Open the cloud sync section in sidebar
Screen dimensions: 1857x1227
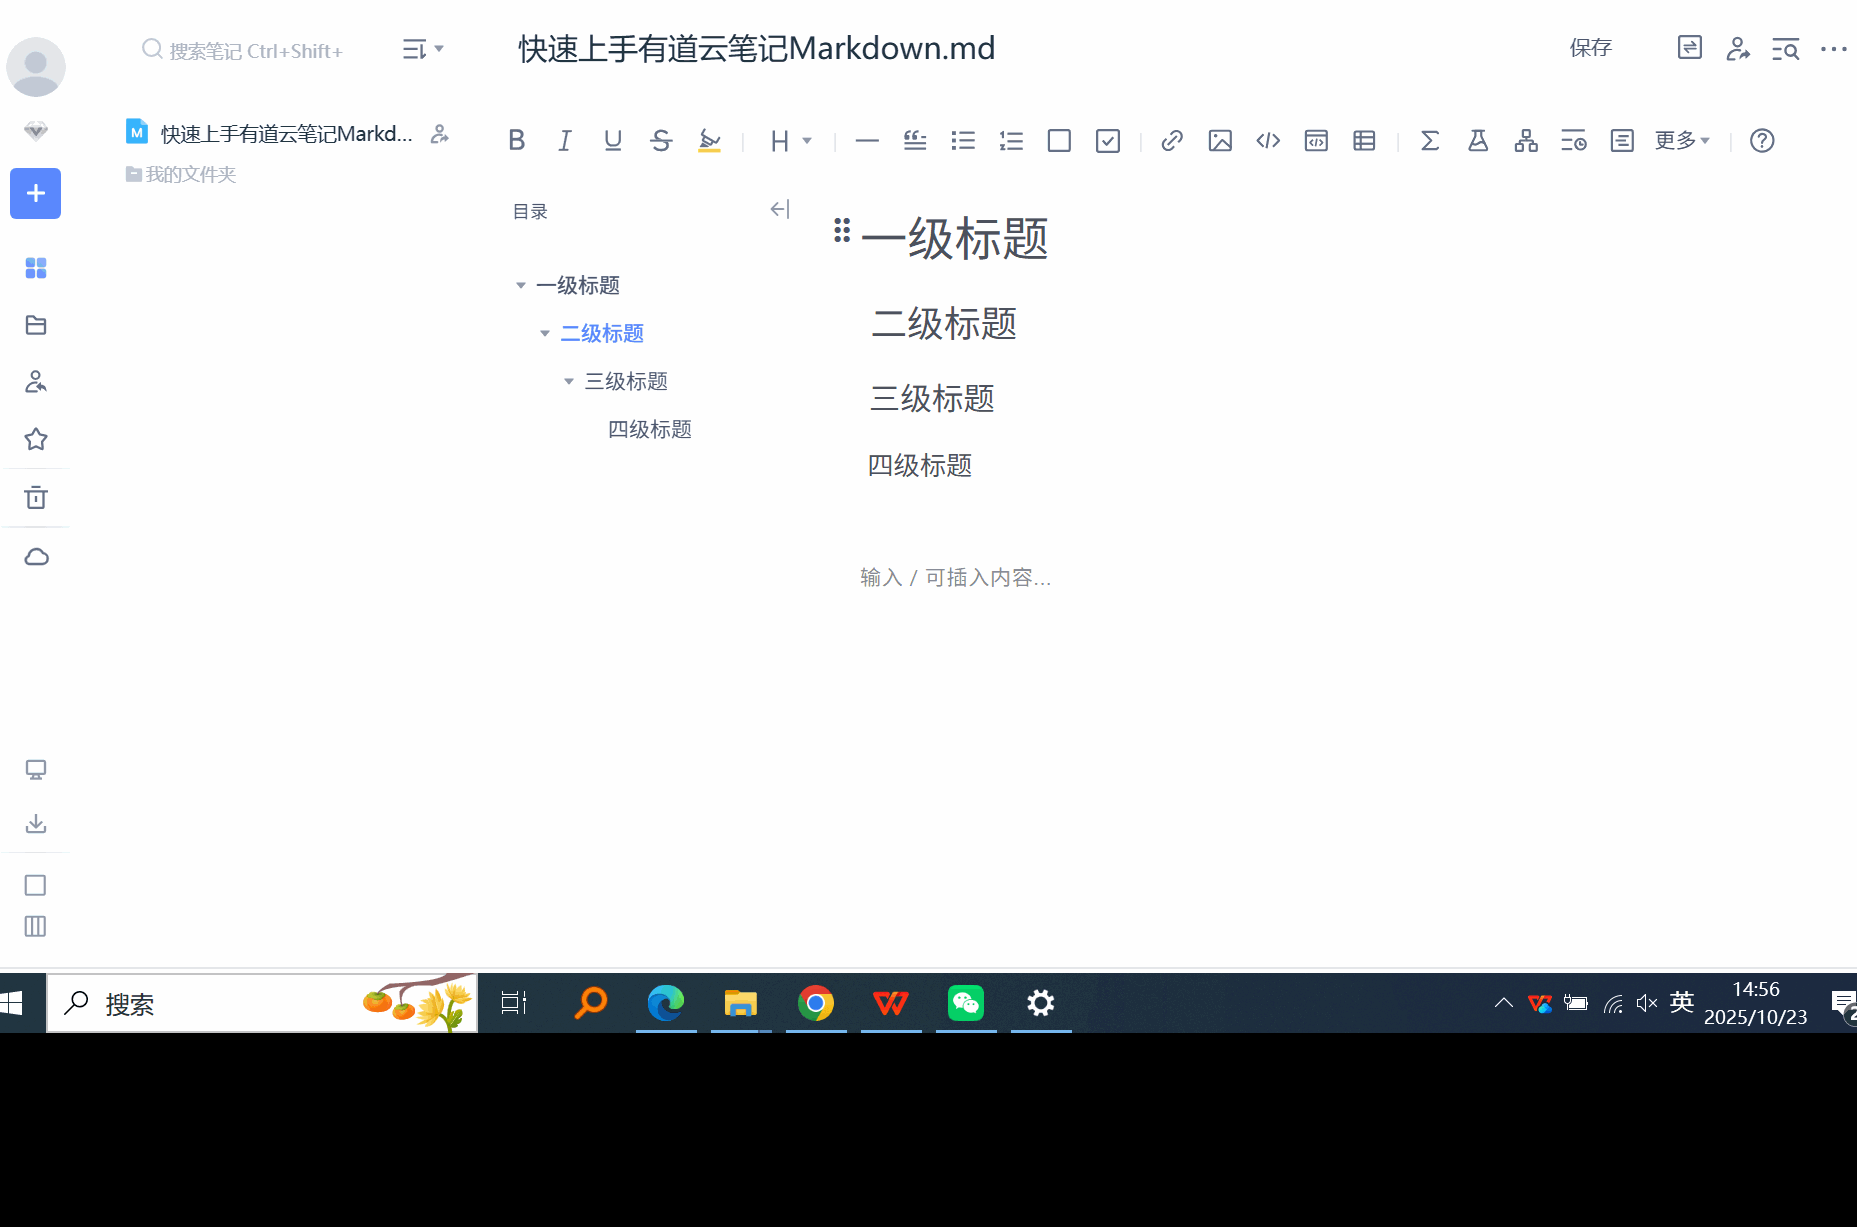[x=36, y=557]
